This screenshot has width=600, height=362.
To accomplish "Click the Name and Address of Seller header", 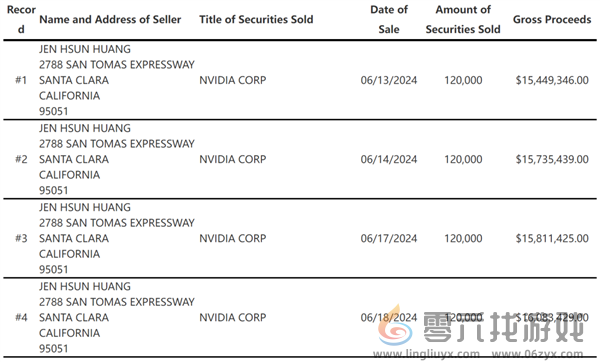I will 110,20.
